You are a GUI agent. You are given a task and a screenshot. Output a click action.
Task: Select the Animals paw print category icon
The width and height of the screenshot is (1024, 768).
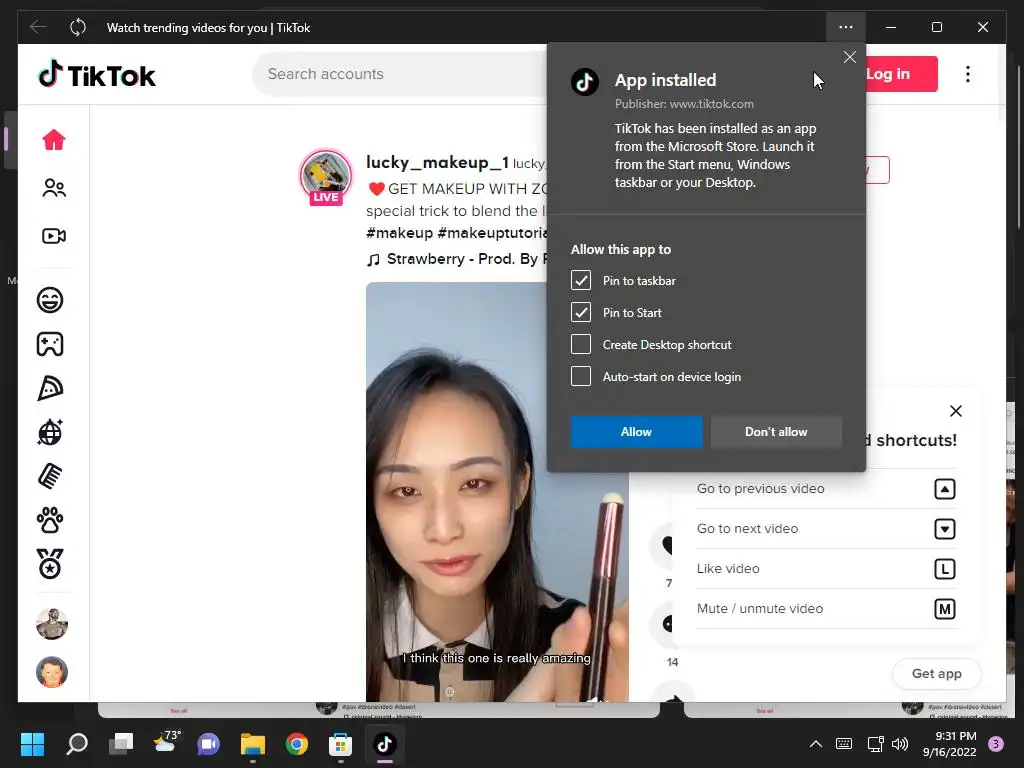50,520
